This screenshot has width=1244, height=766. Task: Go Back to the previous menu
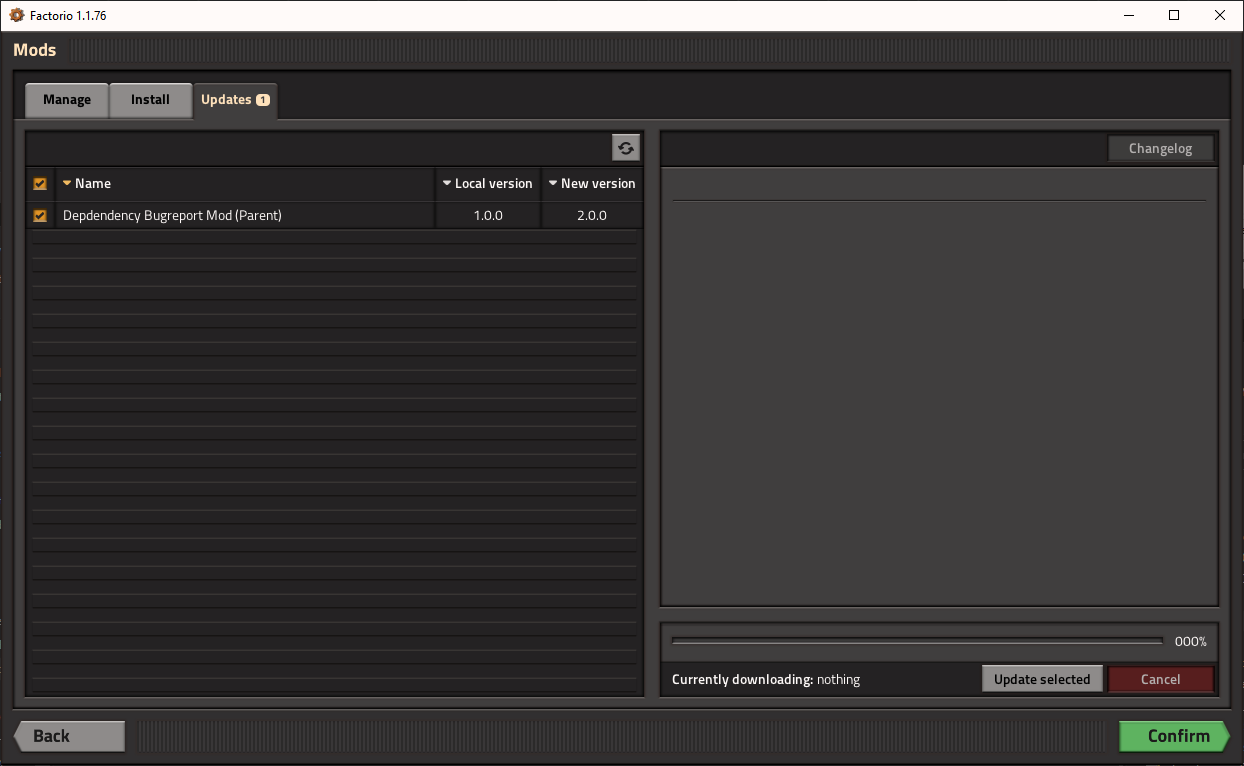click(x=69, y=736)
